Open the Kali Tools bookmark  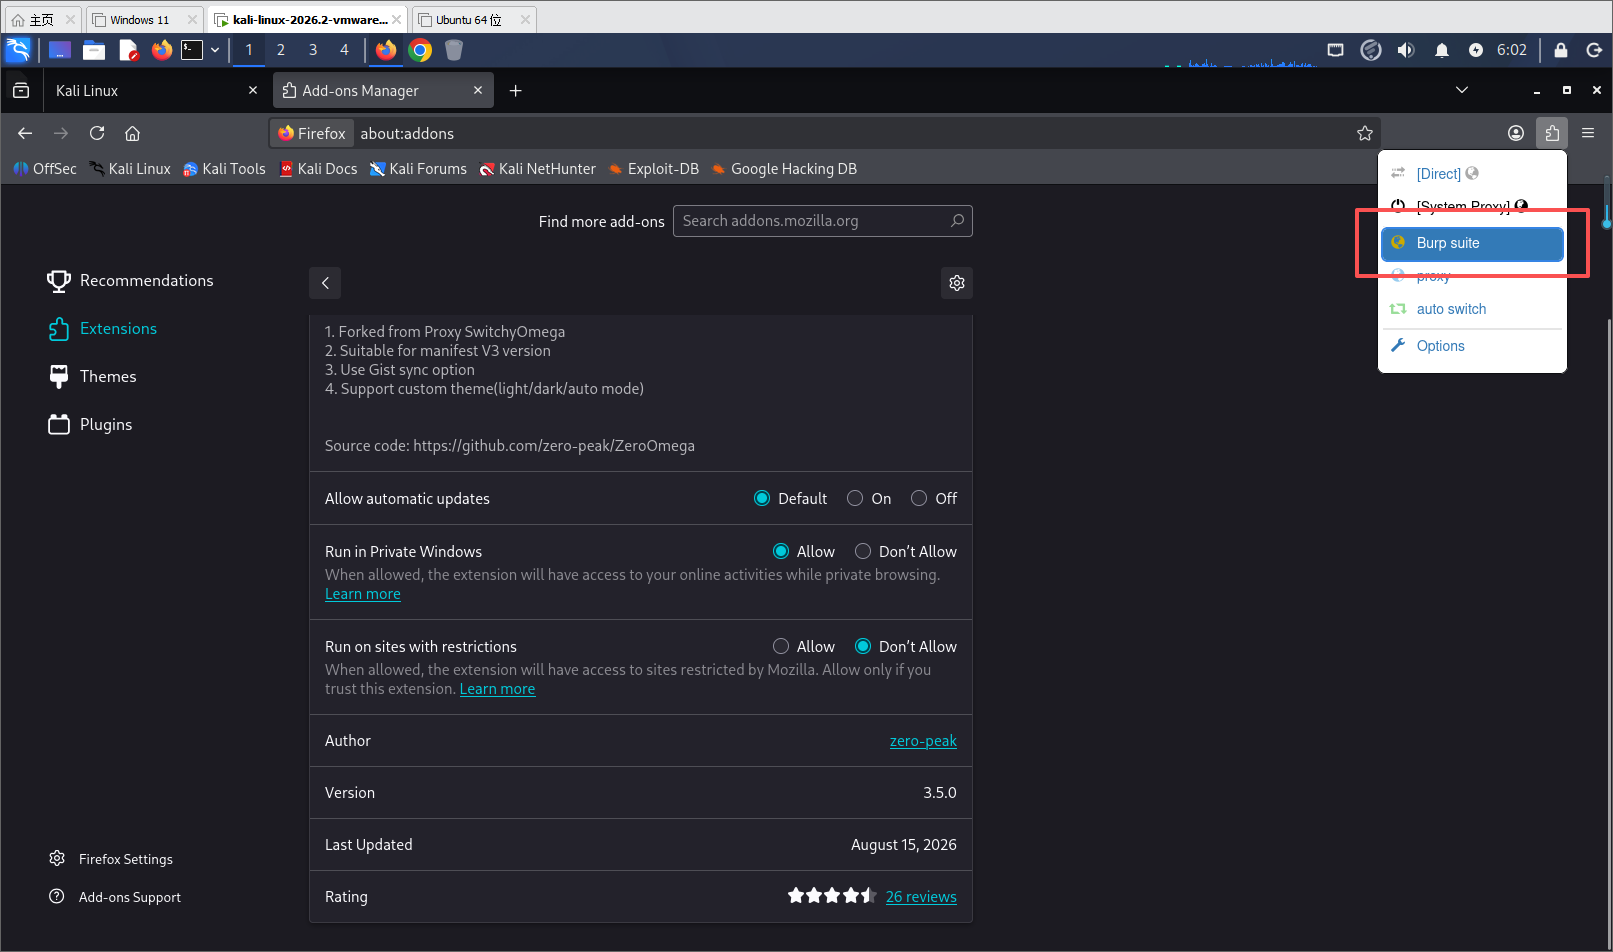224,169
